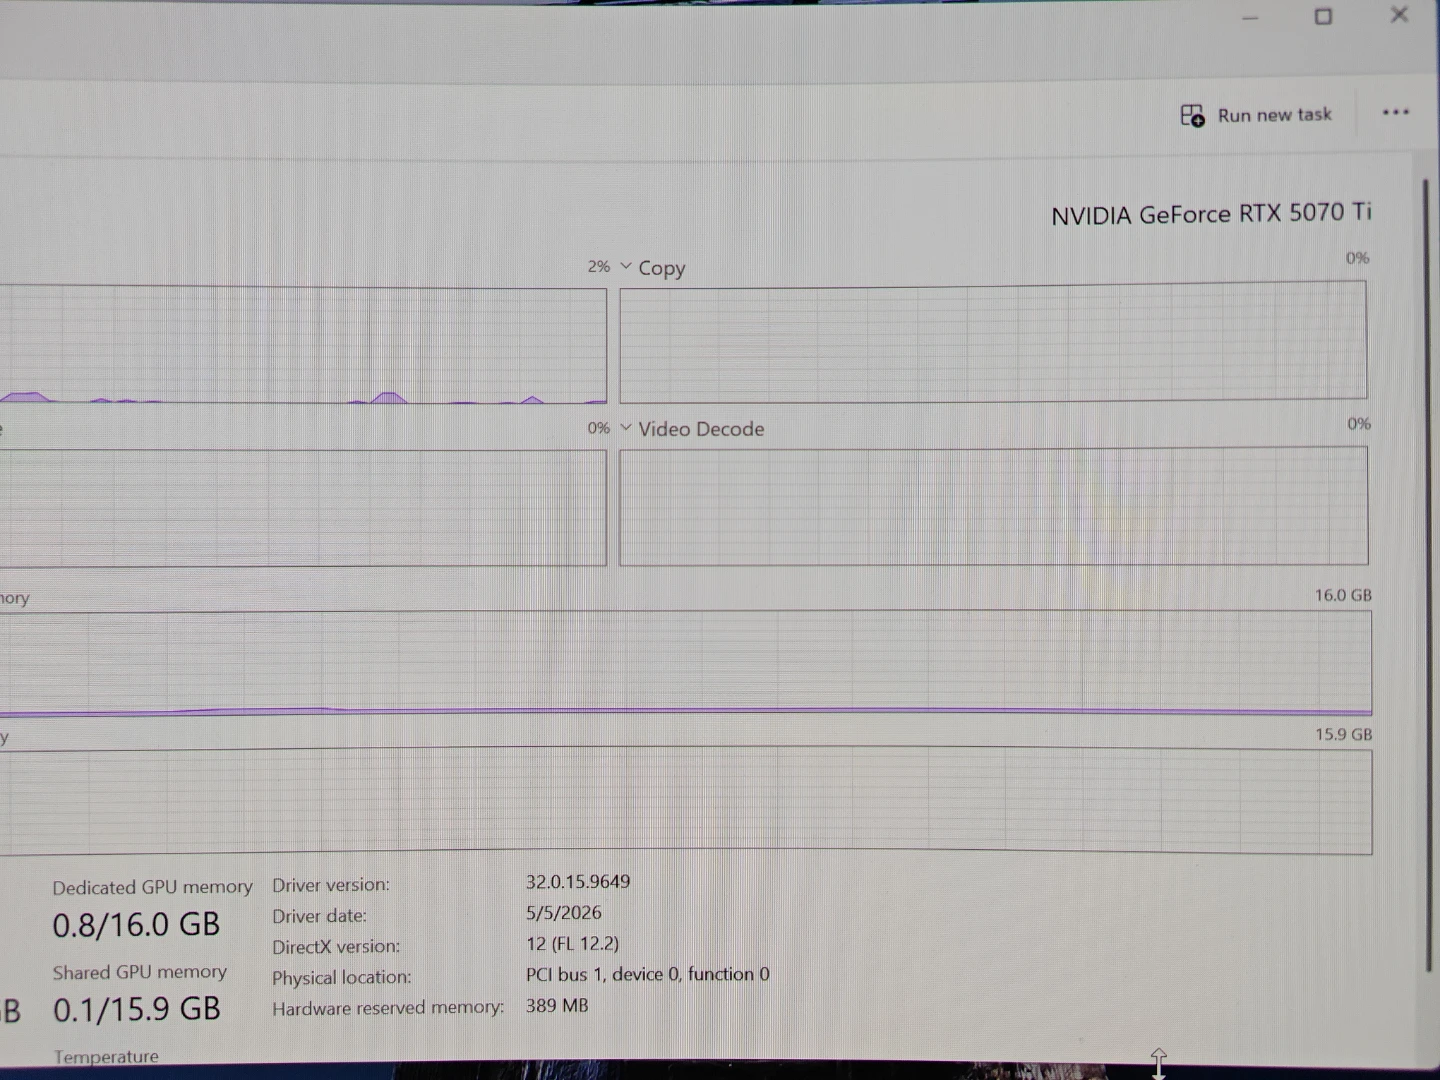The width and height of the screenshot is (1440, 1080).
Task: Click the Driver date: label
Action: (319, 916)
